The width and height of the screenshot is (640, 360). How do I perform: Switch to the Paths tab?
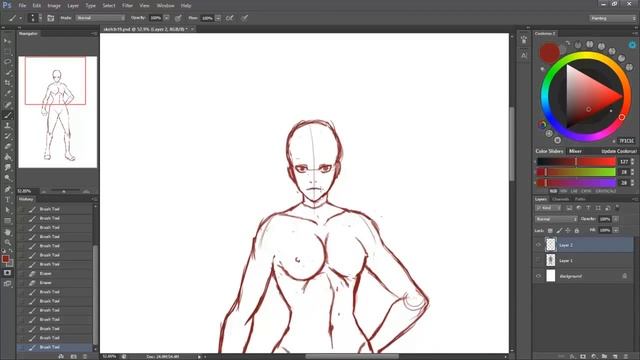point(580,199)
